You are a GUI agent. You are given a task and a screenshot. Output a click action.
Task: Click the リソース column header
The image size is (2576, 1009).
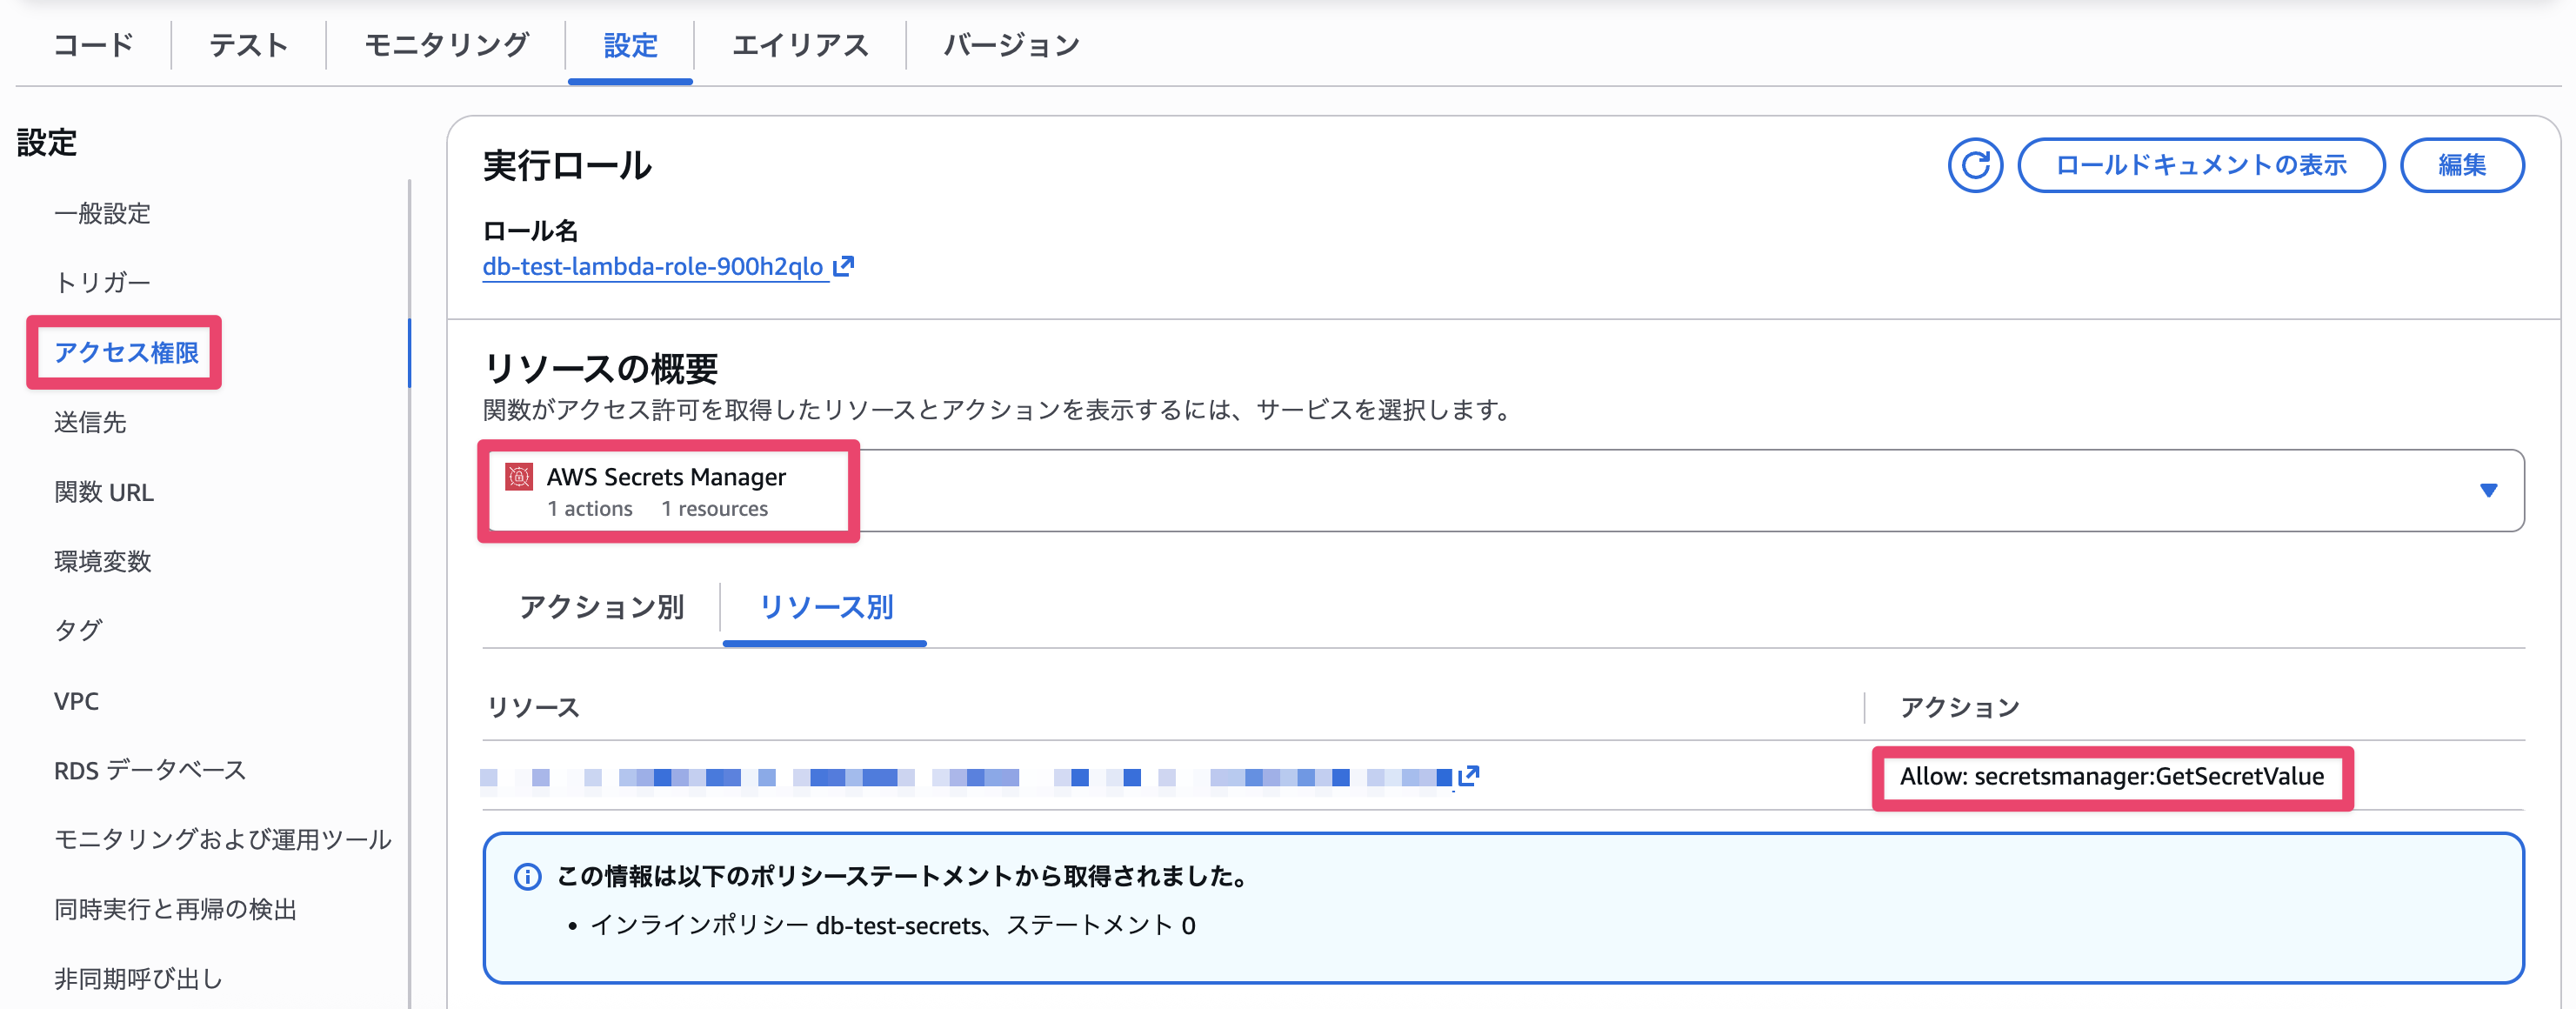click(533, 708)
